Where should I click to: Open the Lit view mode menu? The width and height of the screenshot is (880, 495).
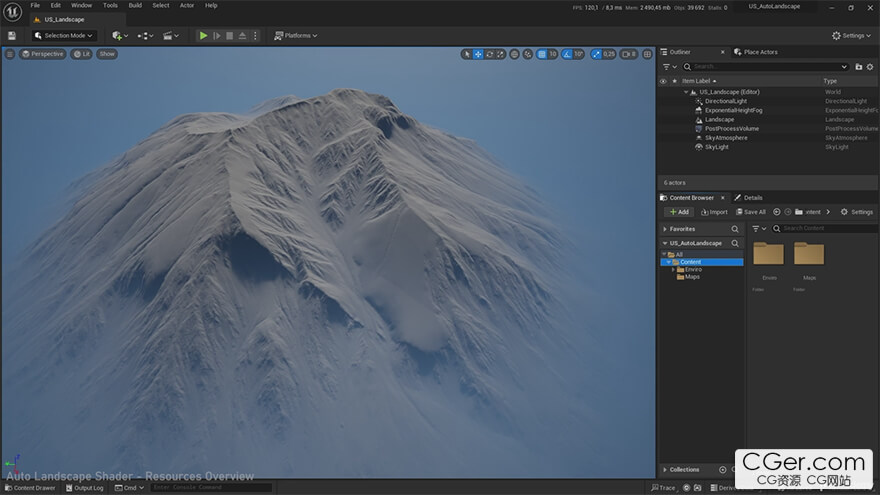82,54
